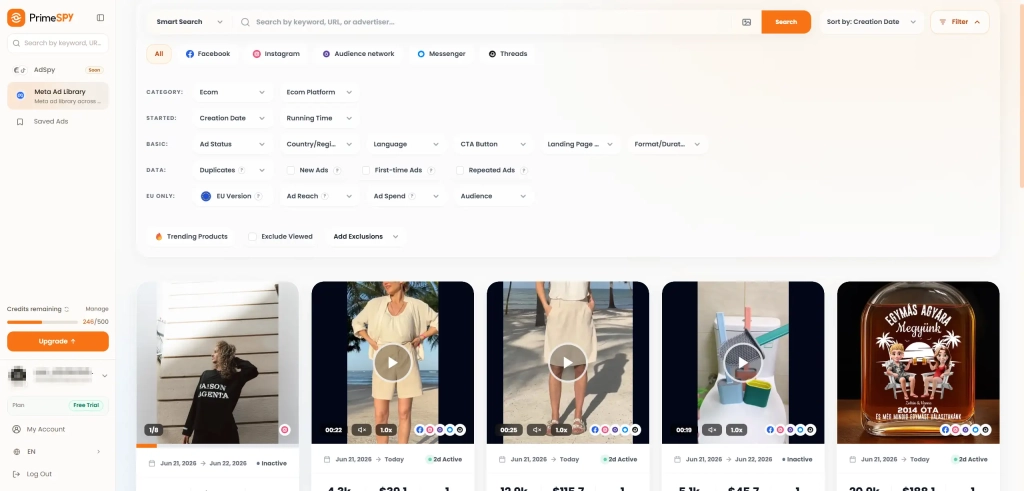Image resolution: width=1024 pixels, height=491 pixels.
Task: Click the Manage credits link
Action: 97,309
